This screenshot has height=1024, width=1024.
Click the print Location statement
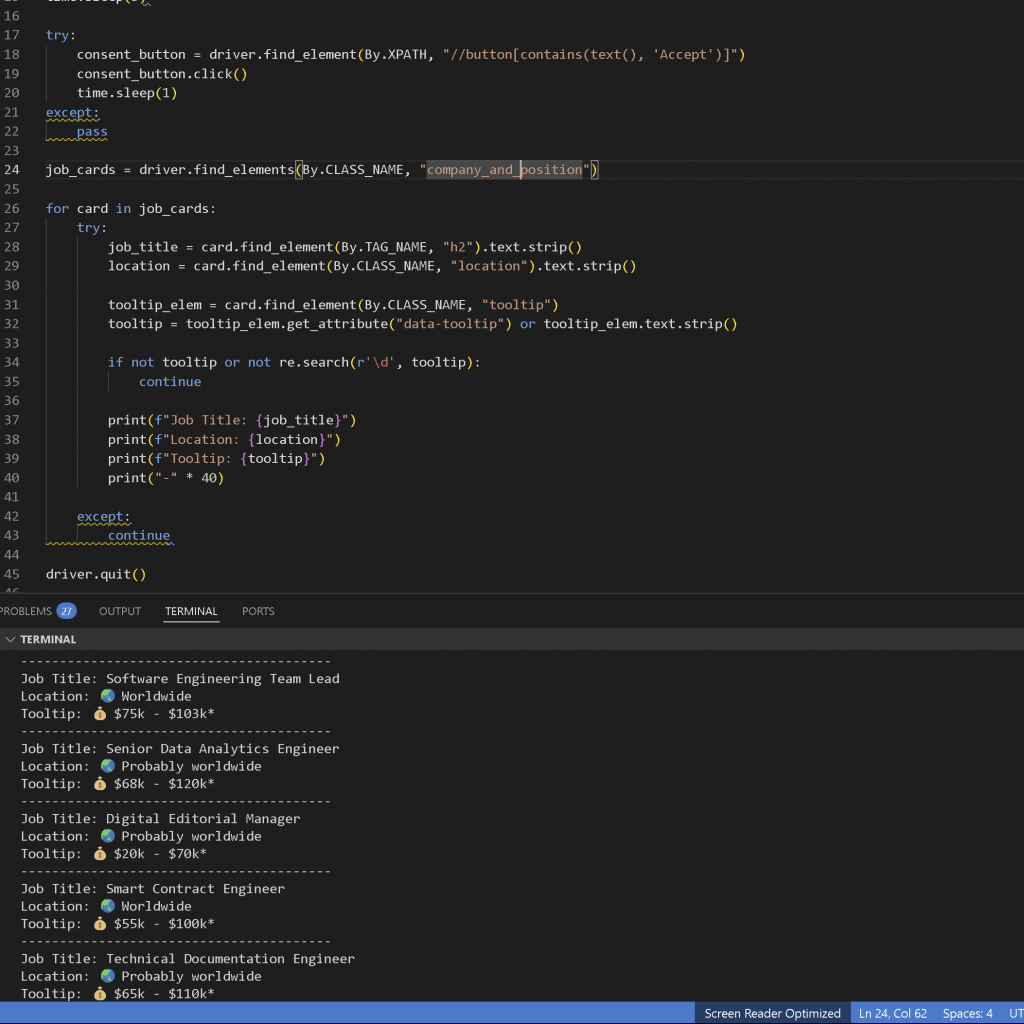coord(224,440)
